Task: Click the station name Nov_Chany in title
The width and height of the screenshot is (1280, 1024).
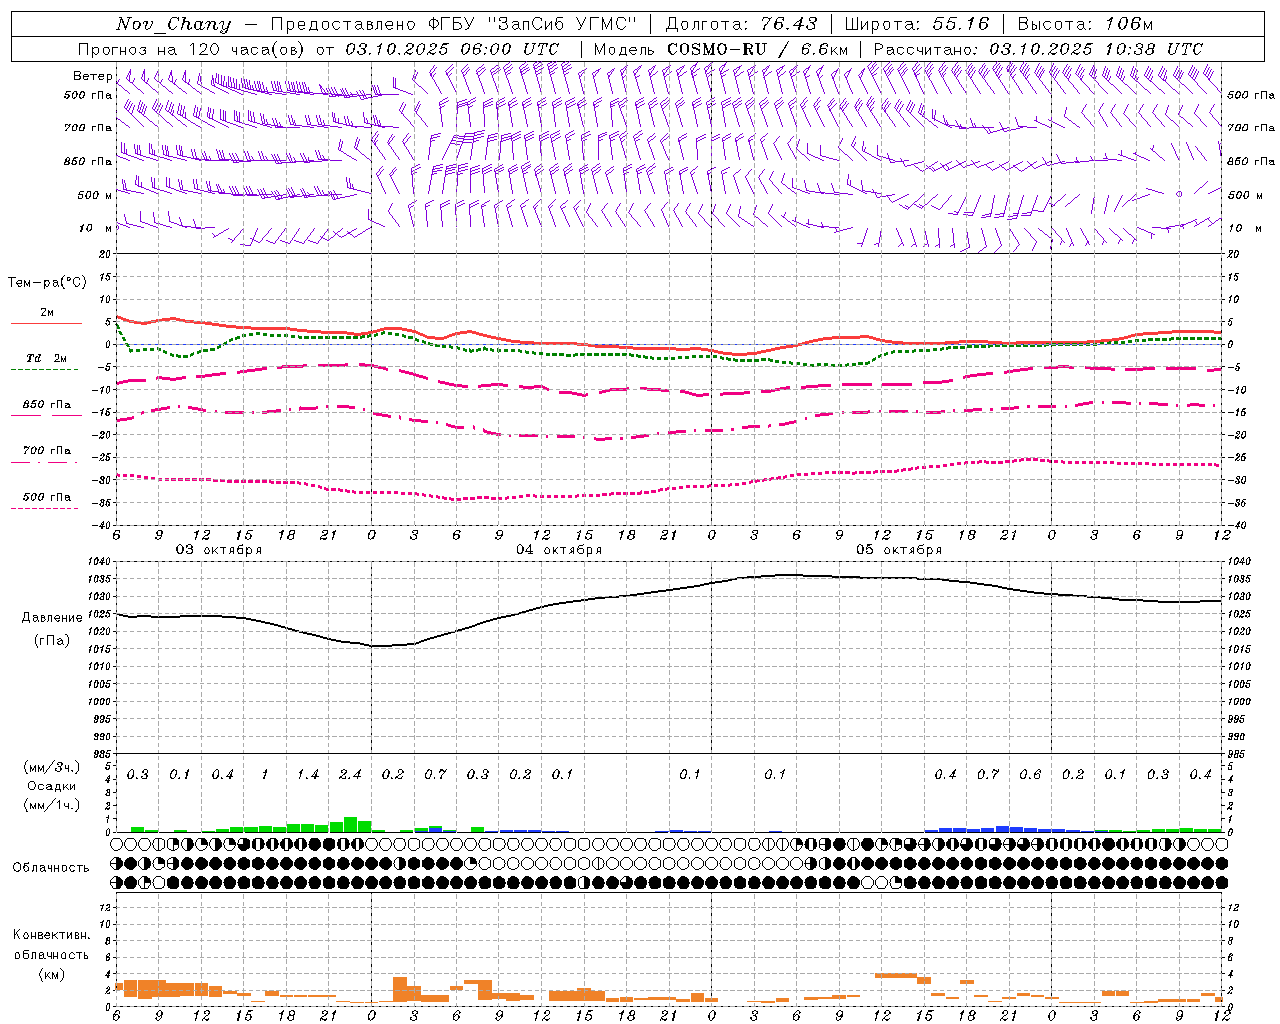Action: point(173,24)
